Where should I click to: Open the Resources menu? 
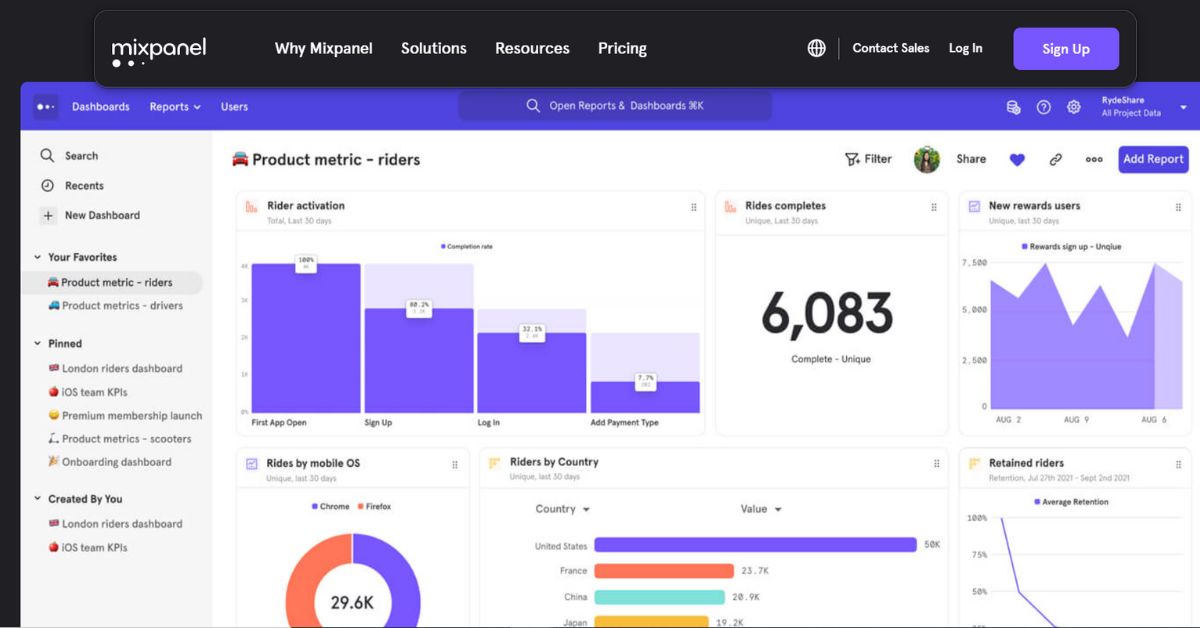pos(532,48)
